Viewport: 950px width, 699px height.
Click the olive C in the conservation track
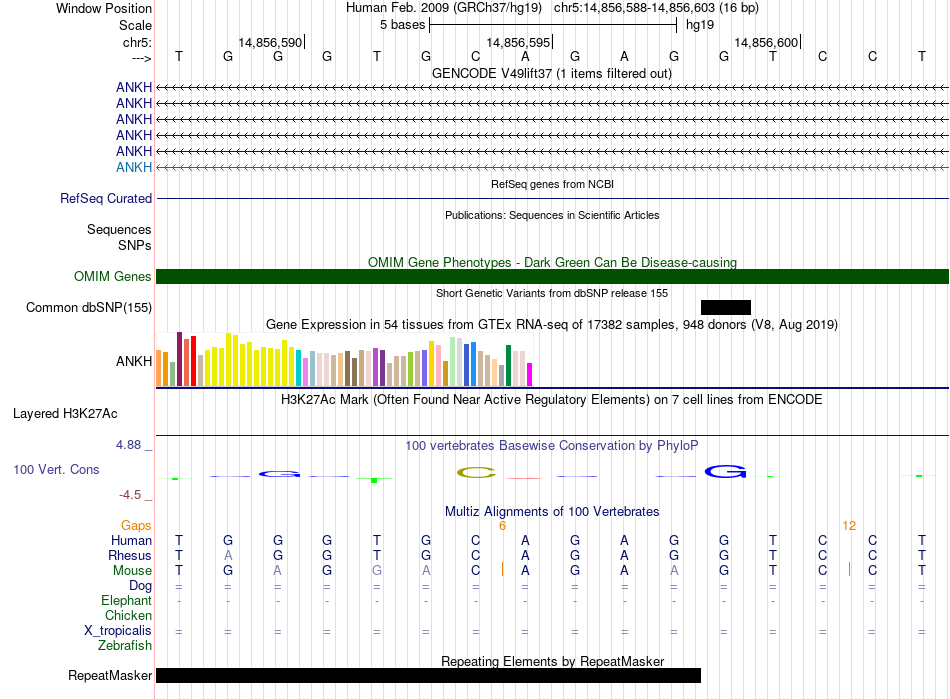point(477,472)
